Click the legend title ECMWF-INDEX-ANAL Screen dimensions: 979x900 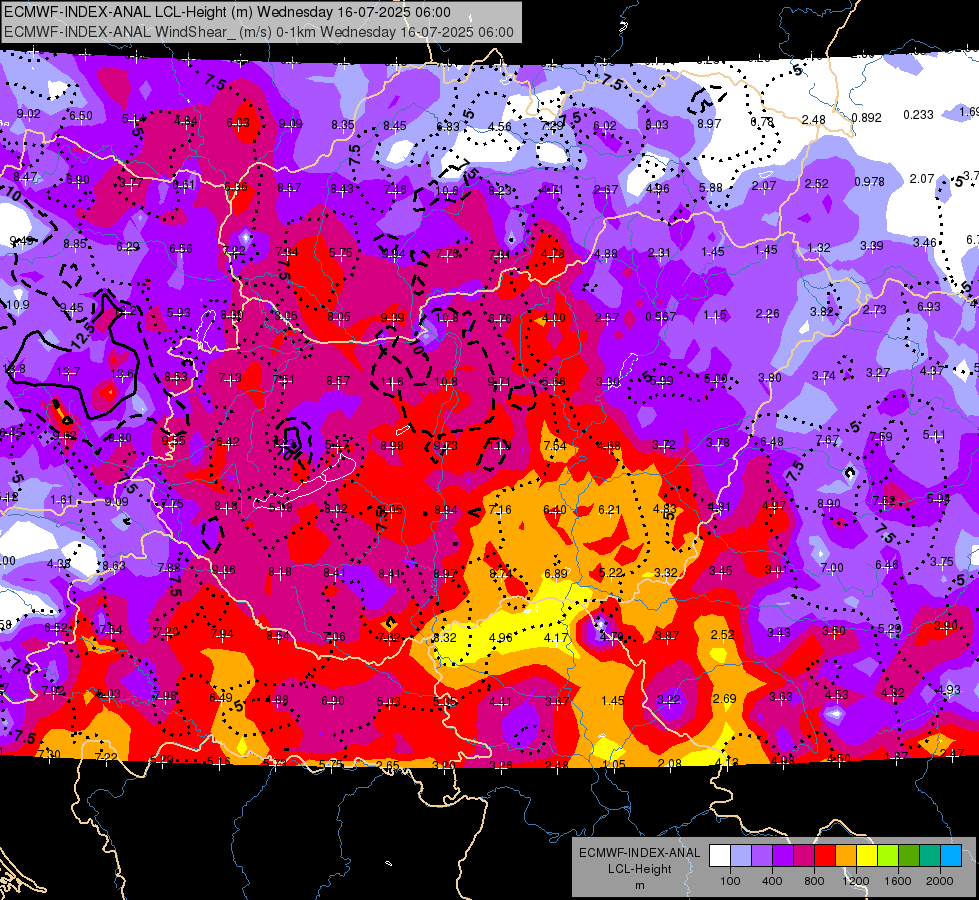(639, 853)
